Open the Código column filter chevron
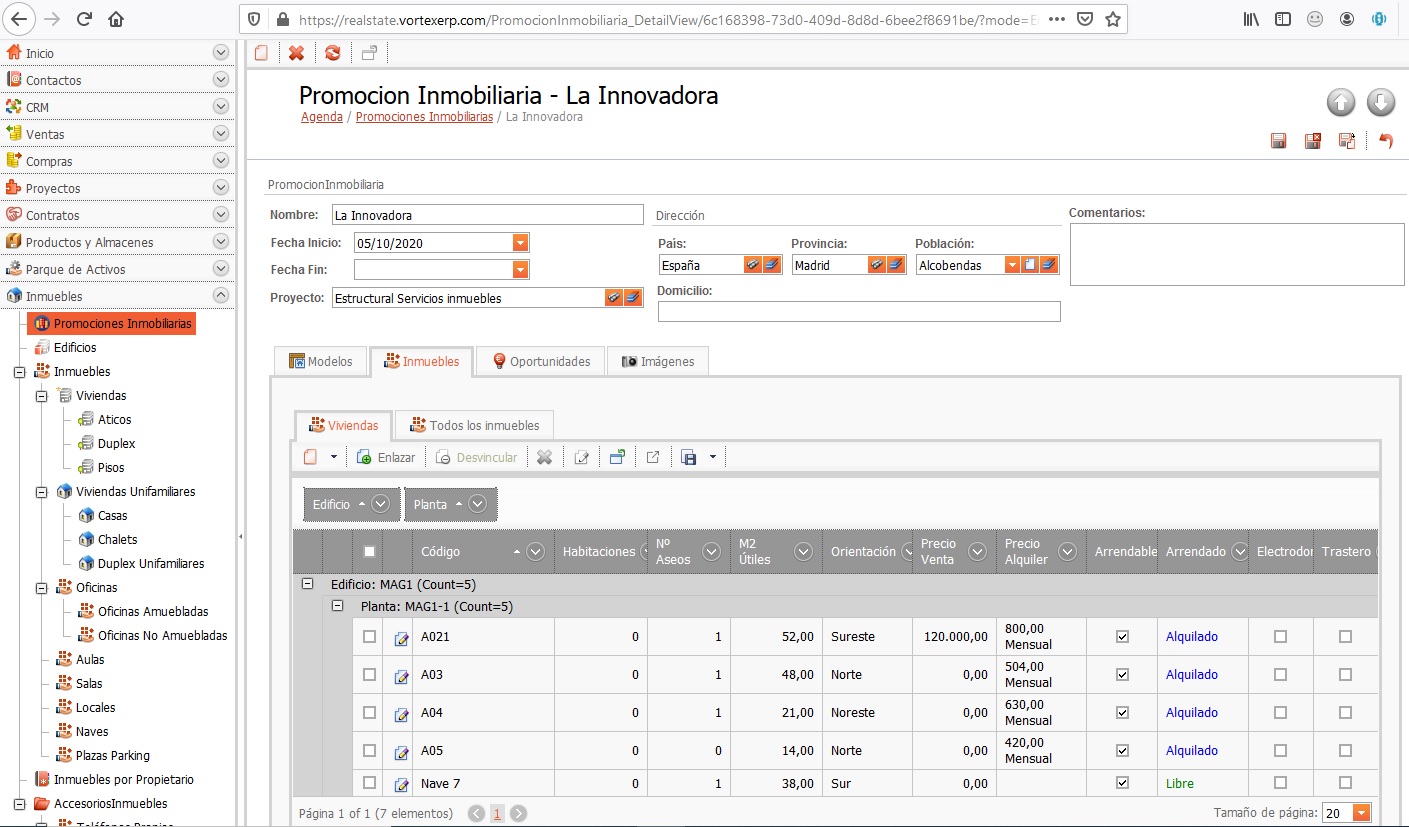This screenshot has width=1409, height=827. (535, 551)
